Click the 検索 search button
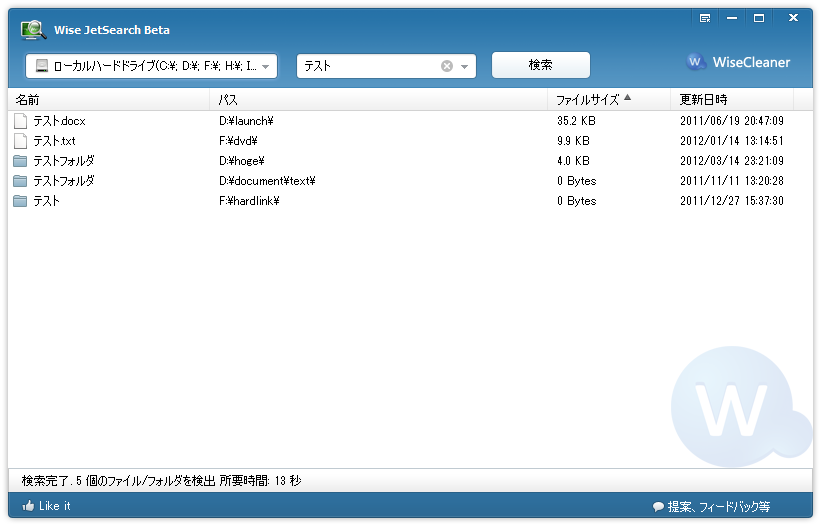821x526 pixels. [540, 65]
